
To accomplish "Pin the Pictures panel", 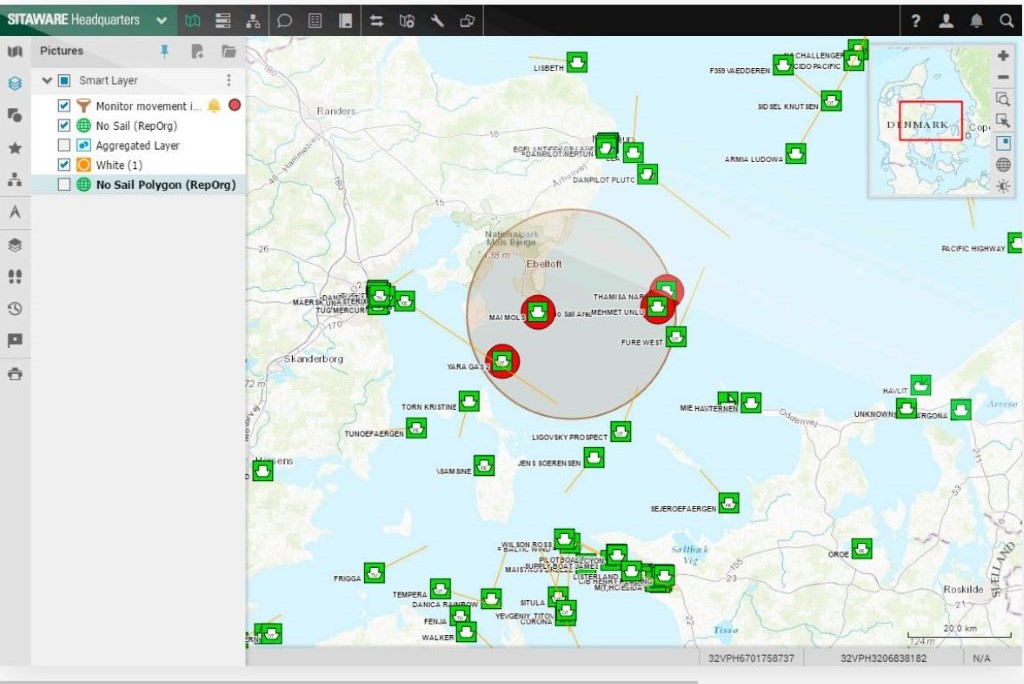I will 164,51.
